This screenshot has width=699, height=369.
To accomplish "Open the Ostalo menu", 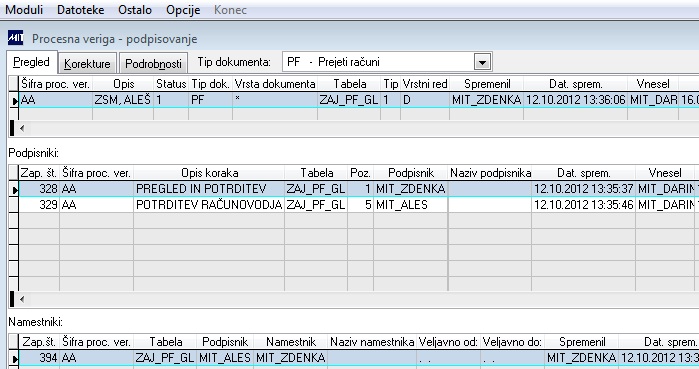I will point(135,10).
